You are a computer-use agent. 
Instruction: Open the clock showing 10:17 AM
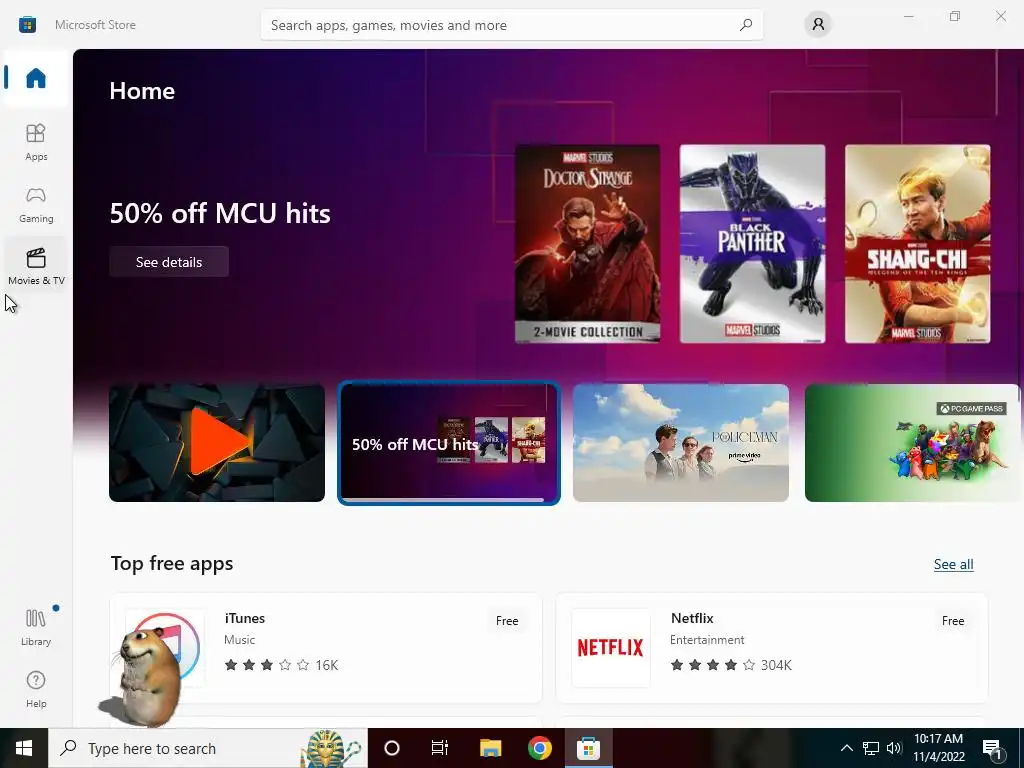tap(938, 748)
